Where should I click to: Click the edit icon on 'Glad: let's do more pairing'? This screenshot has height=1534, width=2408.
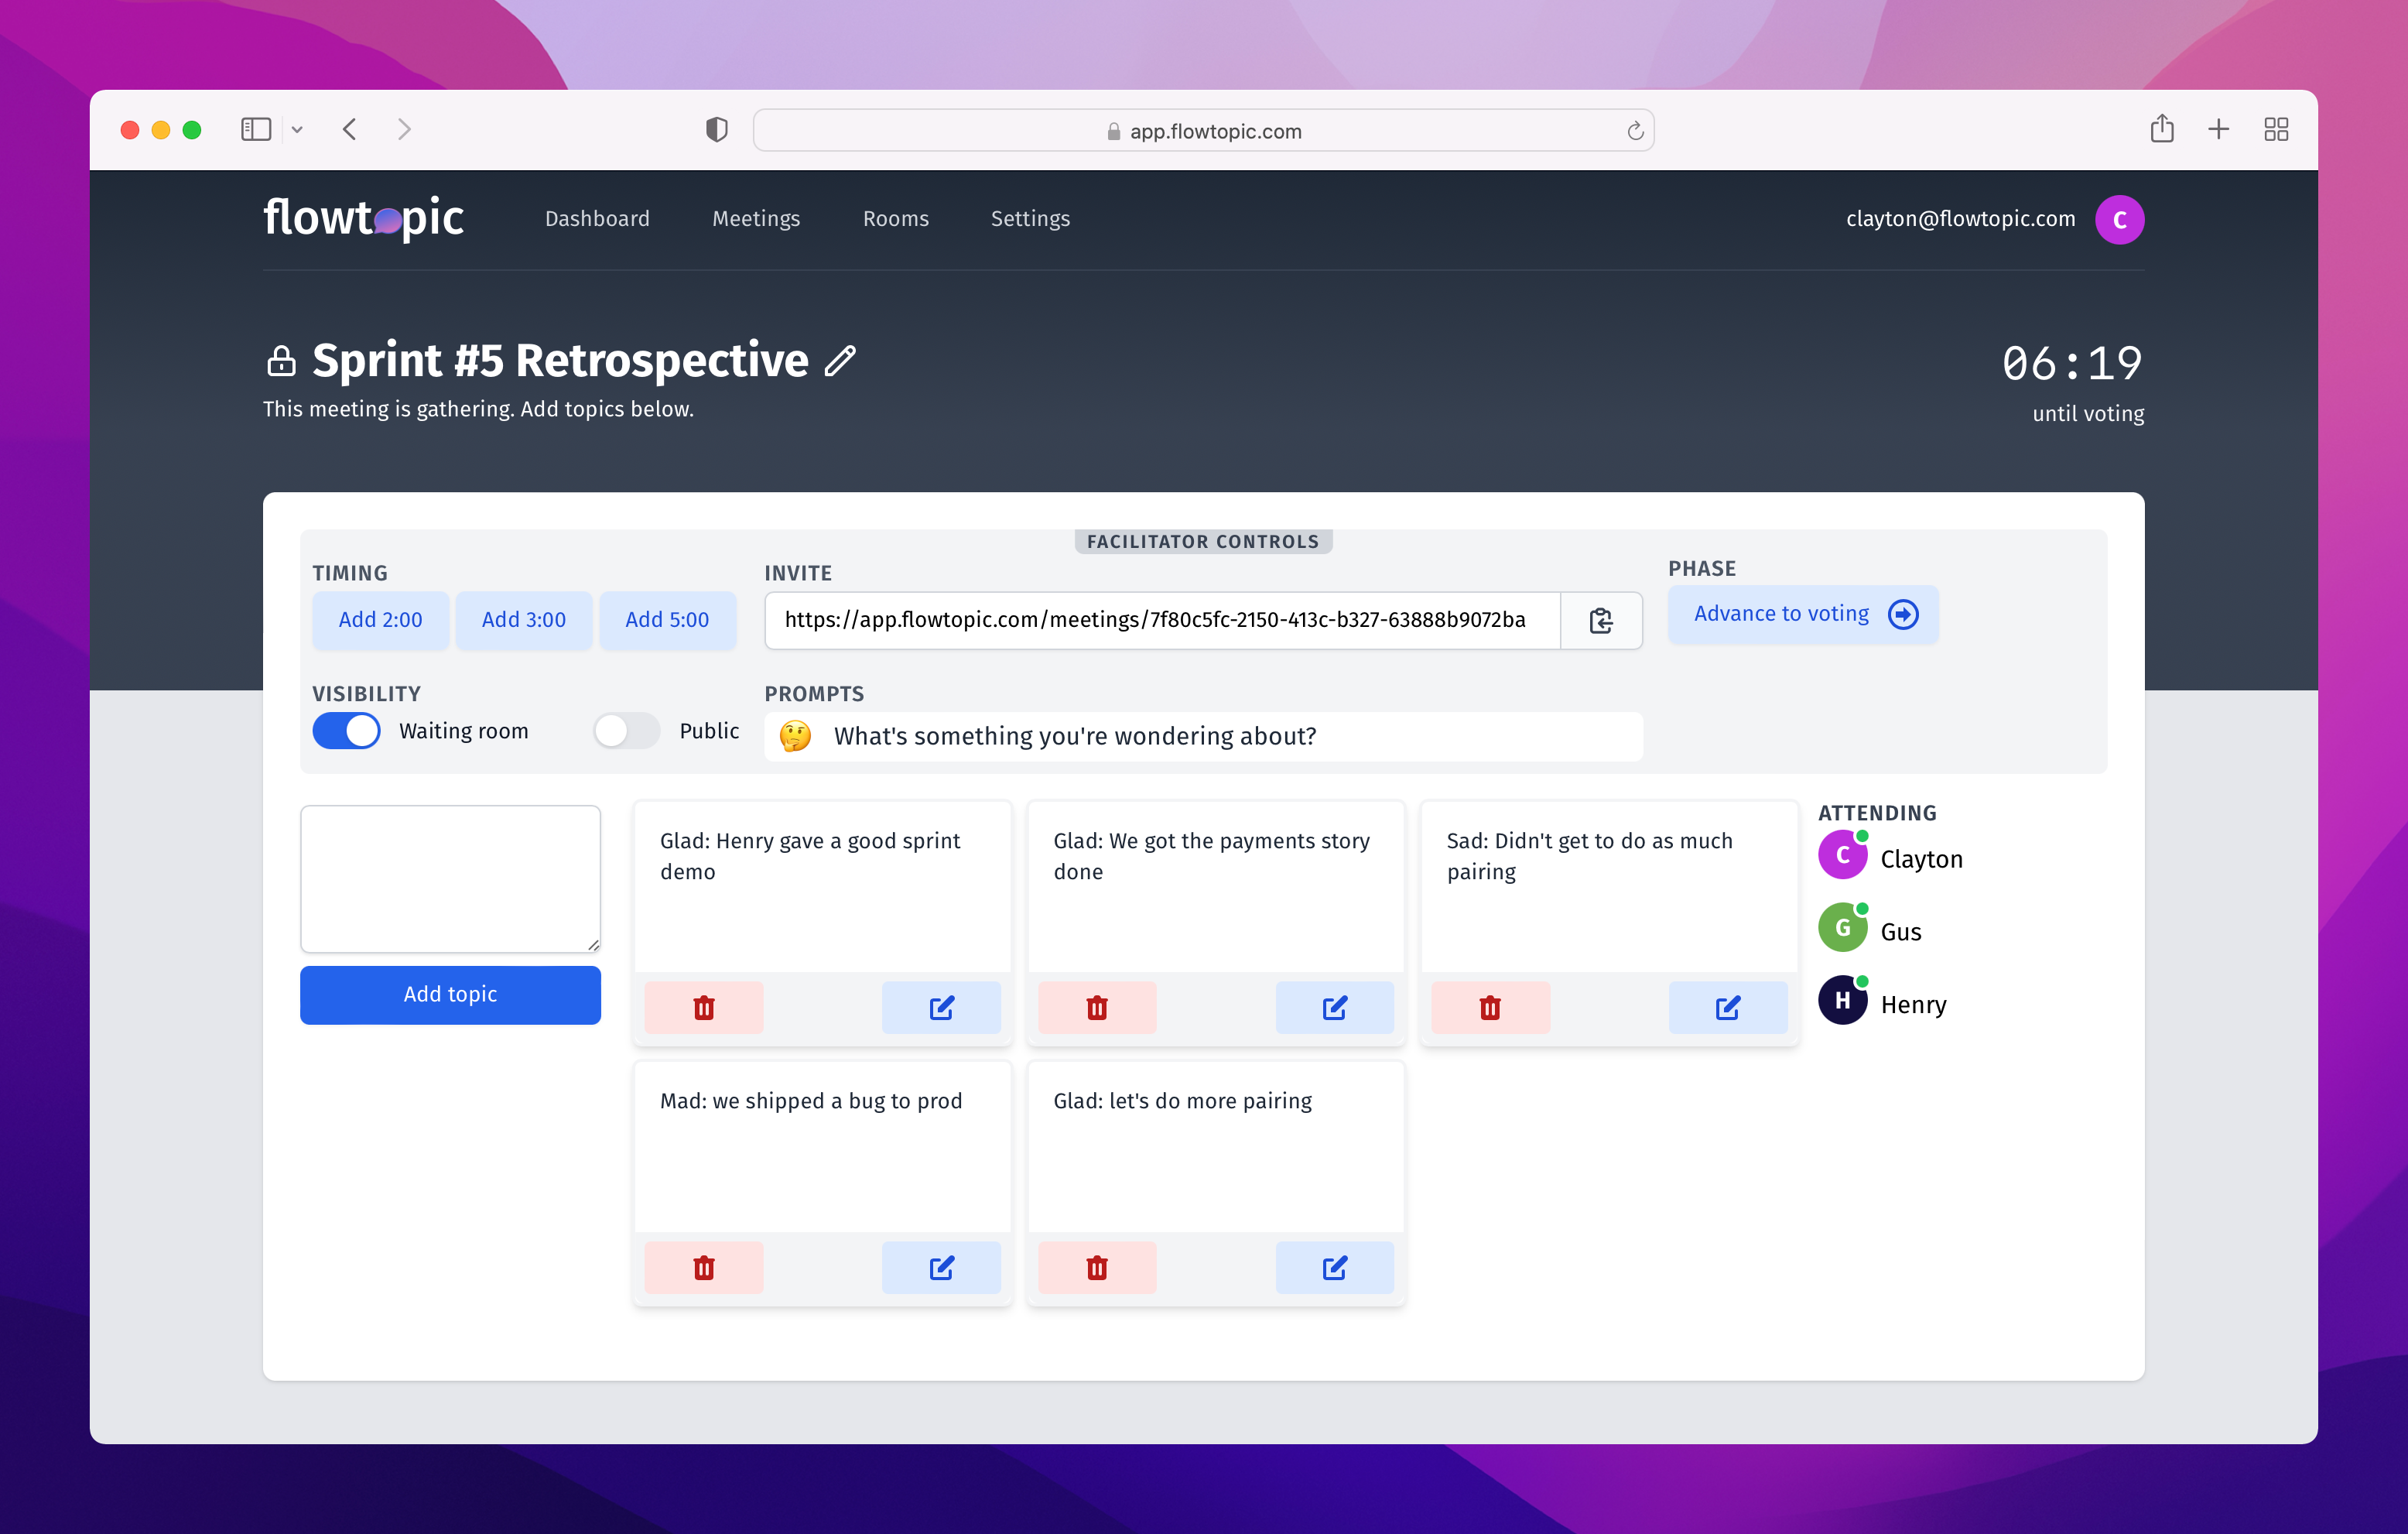1332,1267
